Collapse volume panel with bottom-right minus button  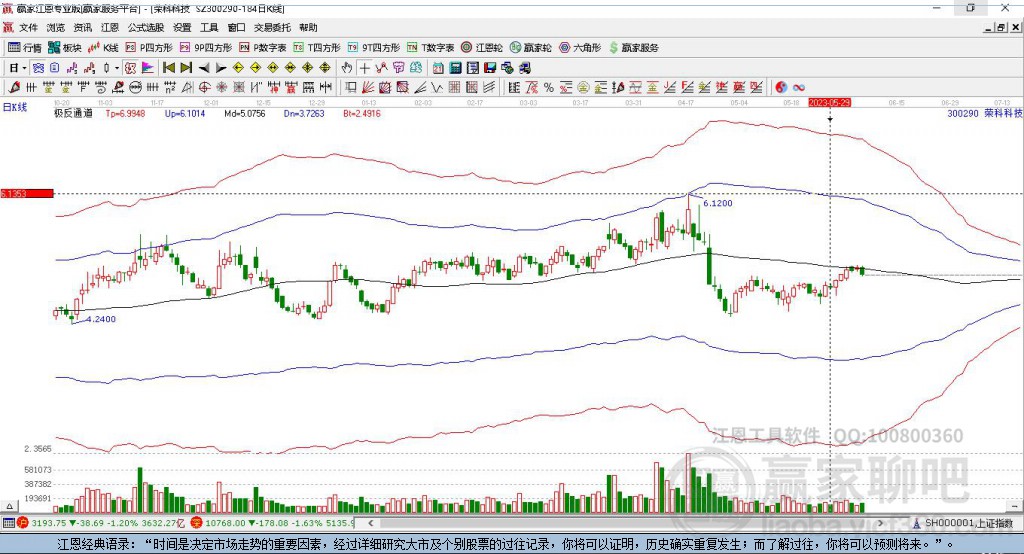(x=1015, y=506)
